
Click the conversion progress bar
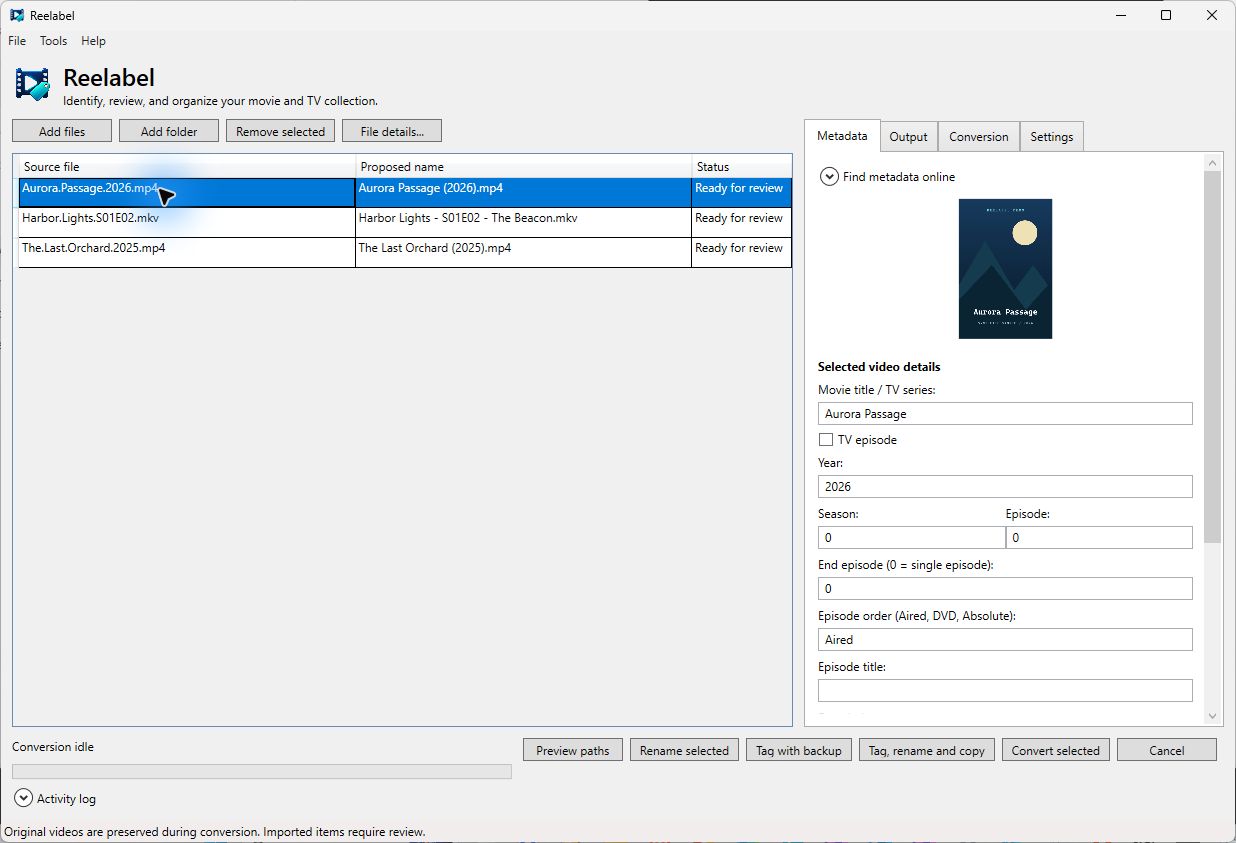click(x=262, y=771)
